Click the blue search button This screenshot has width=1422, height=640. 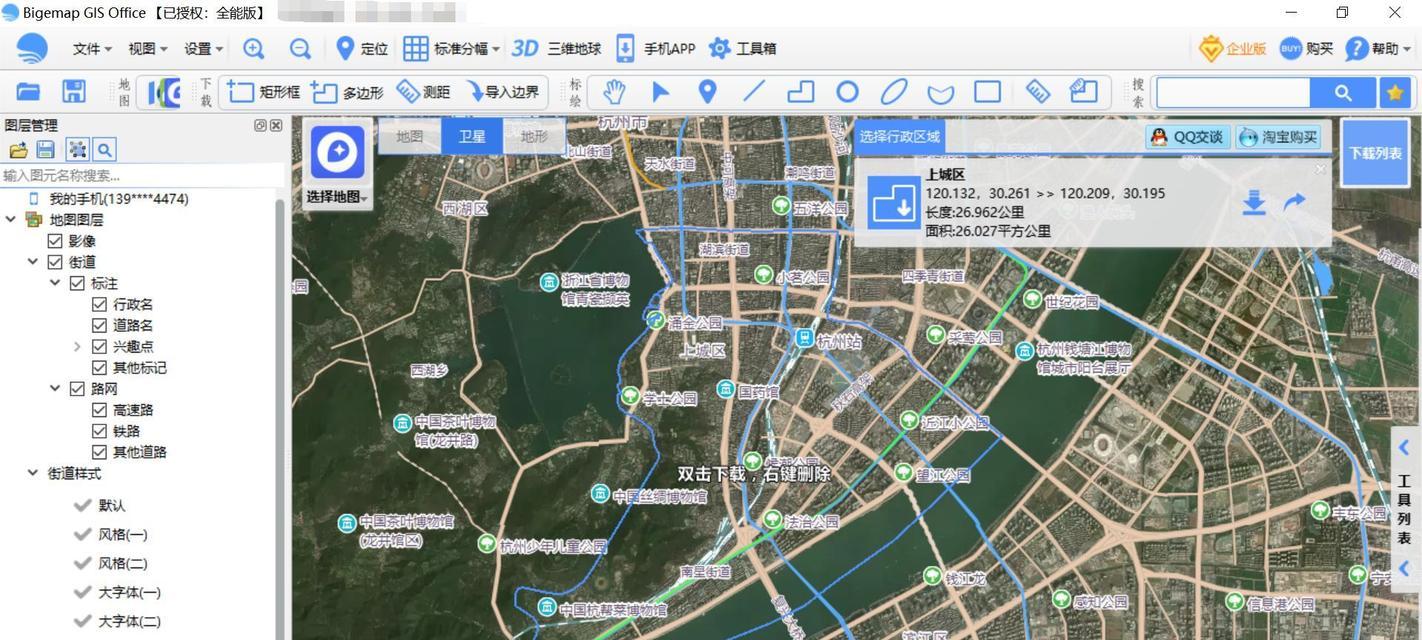click(x=1343, y=93)
